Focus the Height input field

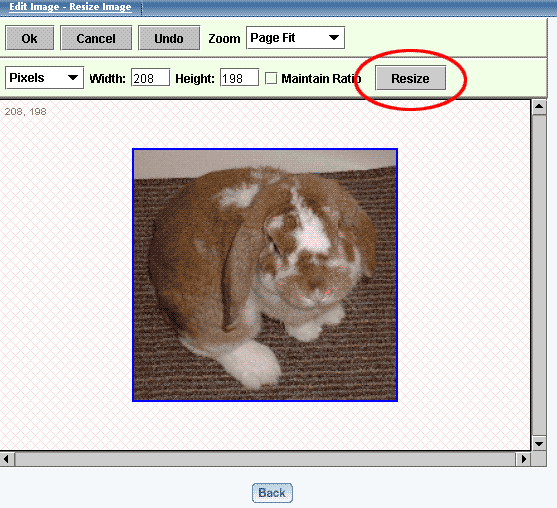click(239, 78)
